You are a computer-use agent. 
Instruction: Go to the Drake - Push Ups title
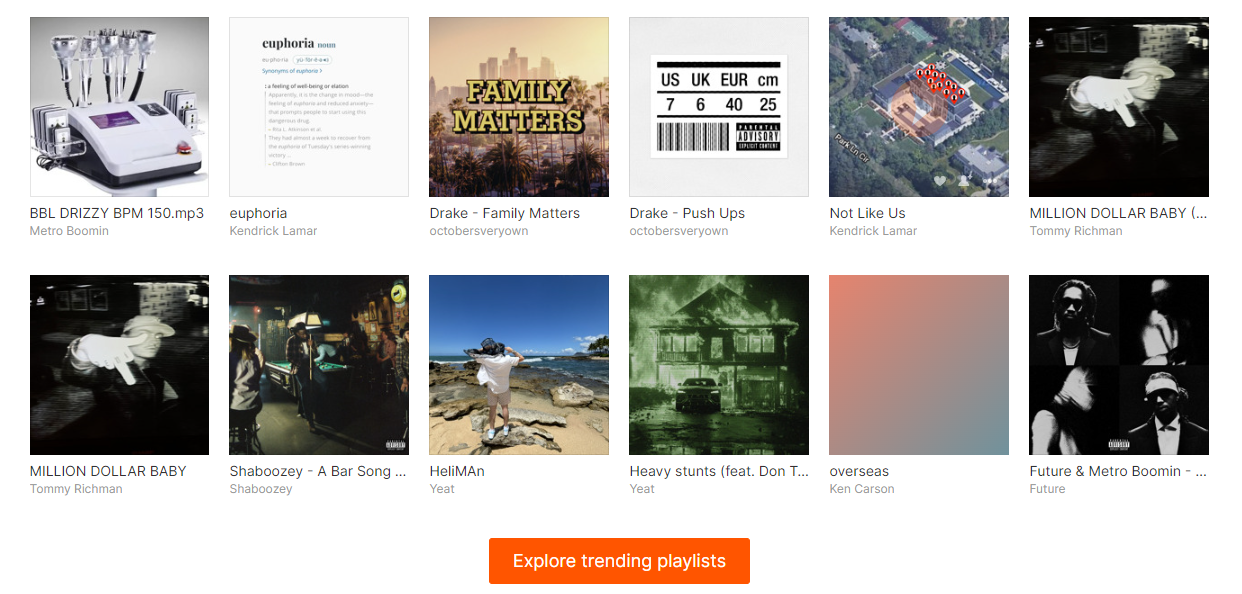[687, 213]
